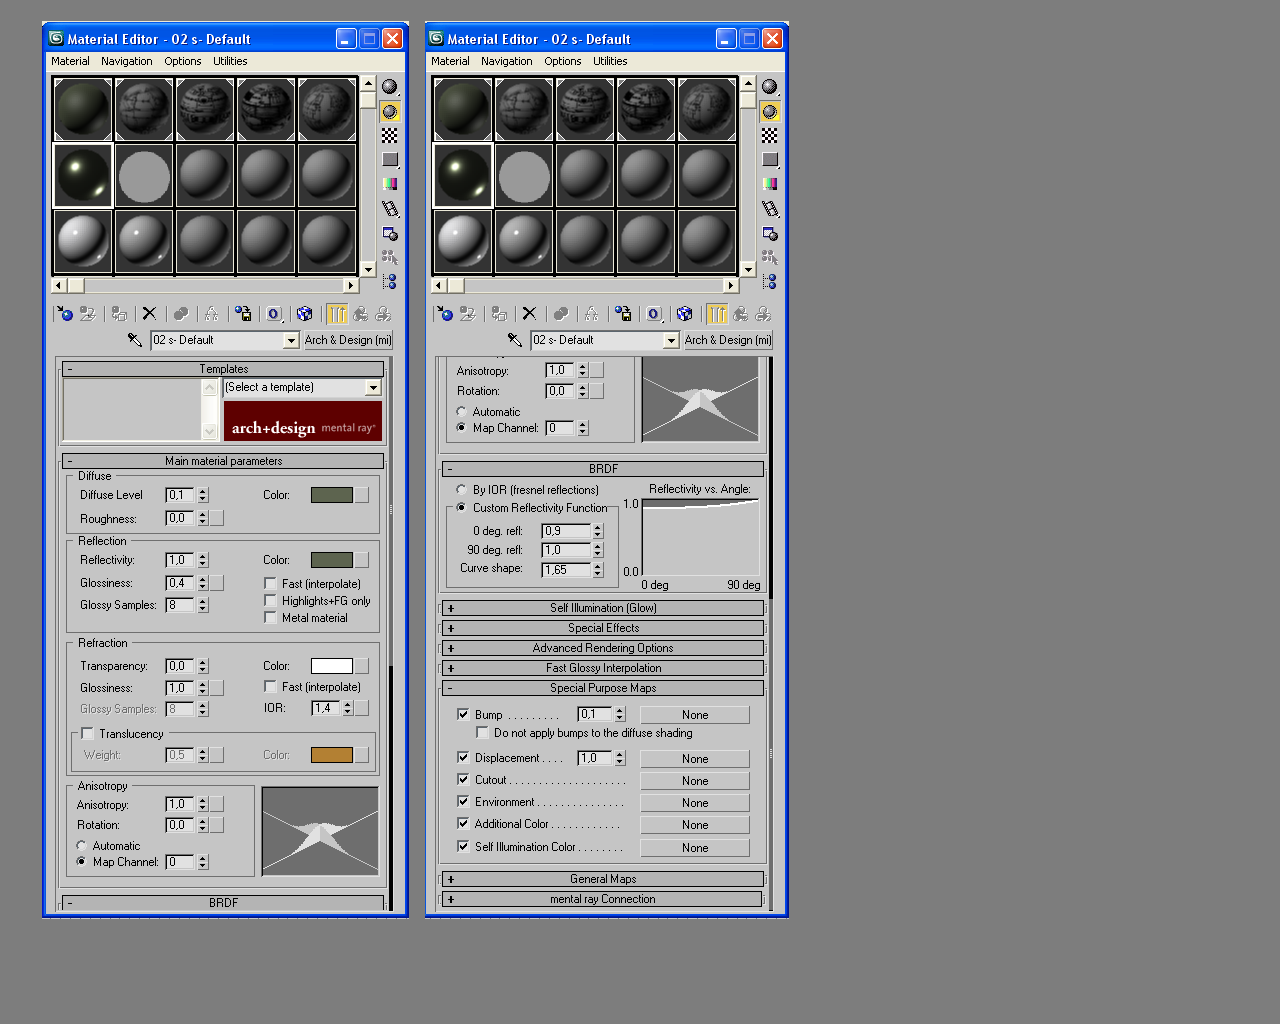This screenshot has width=1280, height=1024.
Task: Toggle Show End Result icon in left window
Action: pos(337,314)
